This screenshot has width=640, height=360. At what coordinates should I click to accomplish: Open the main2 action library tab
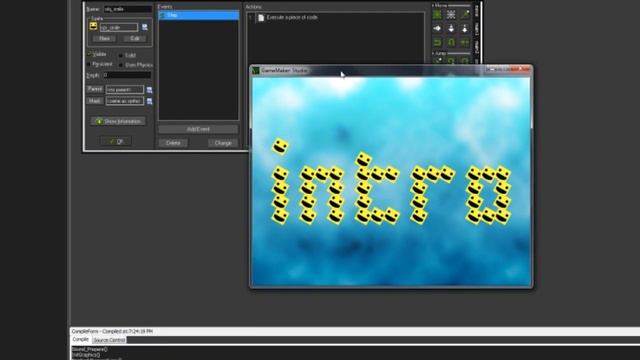pos(476,47)
